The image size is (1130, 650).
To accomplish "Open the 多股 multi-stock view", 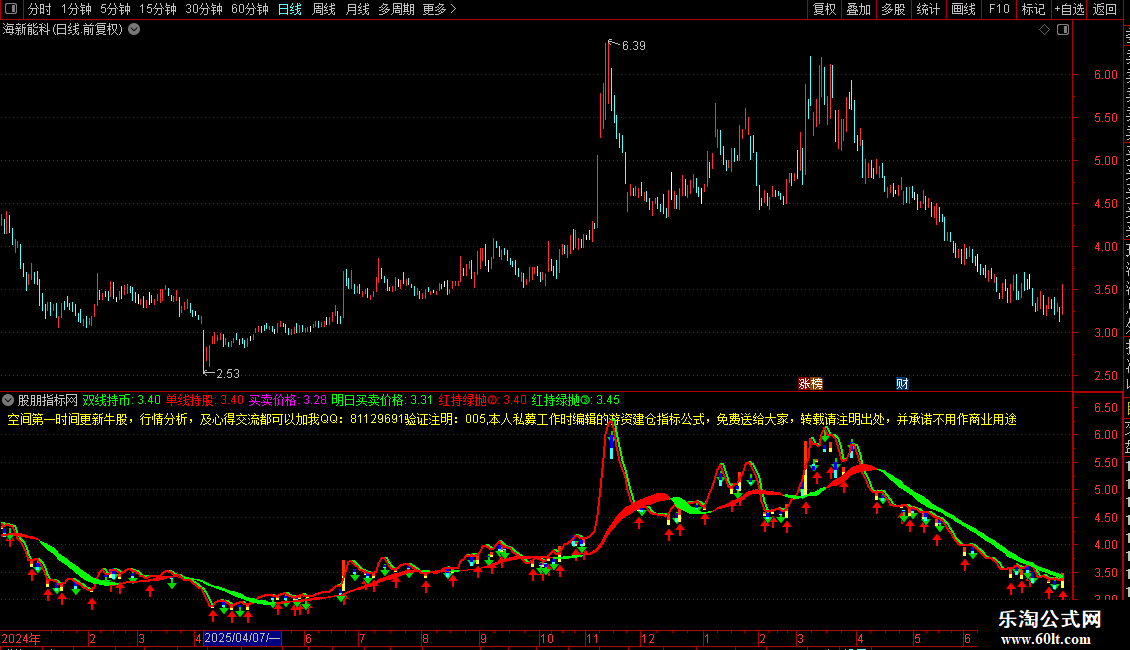I will (x=893, y=9).
